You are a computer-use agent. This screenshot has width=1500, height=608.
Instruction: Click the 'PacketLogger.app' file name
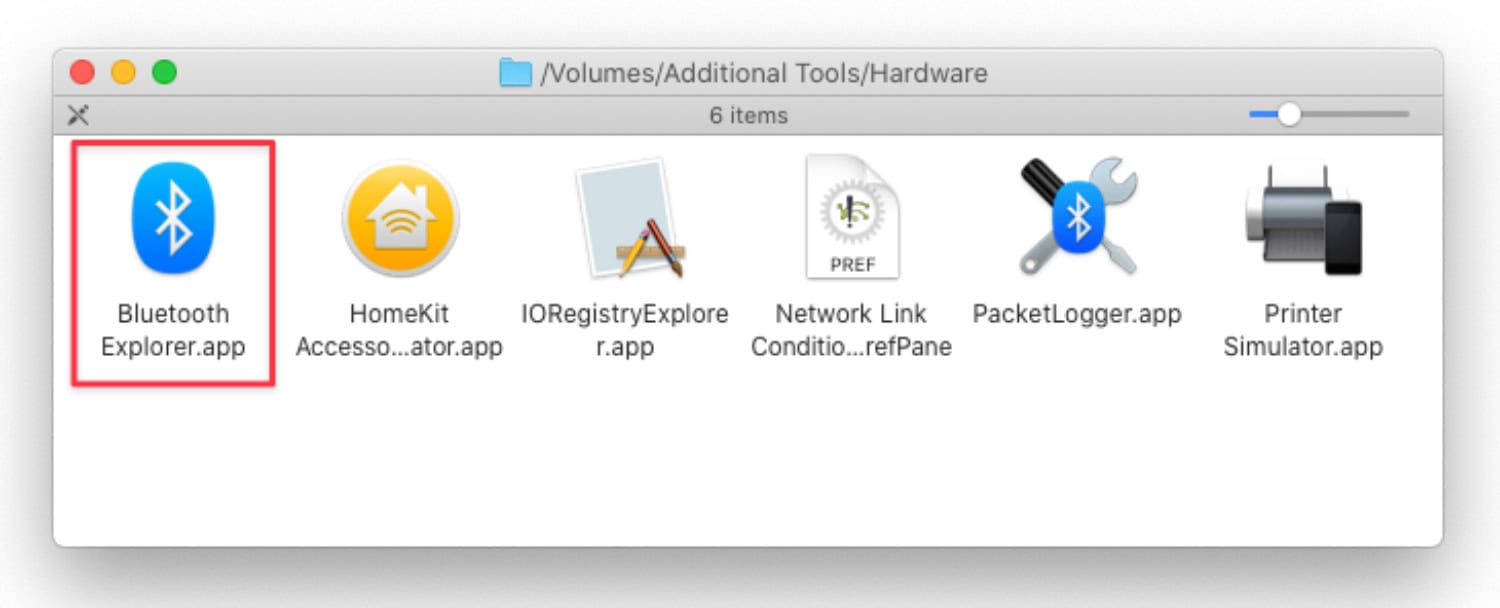[1077, 314]
